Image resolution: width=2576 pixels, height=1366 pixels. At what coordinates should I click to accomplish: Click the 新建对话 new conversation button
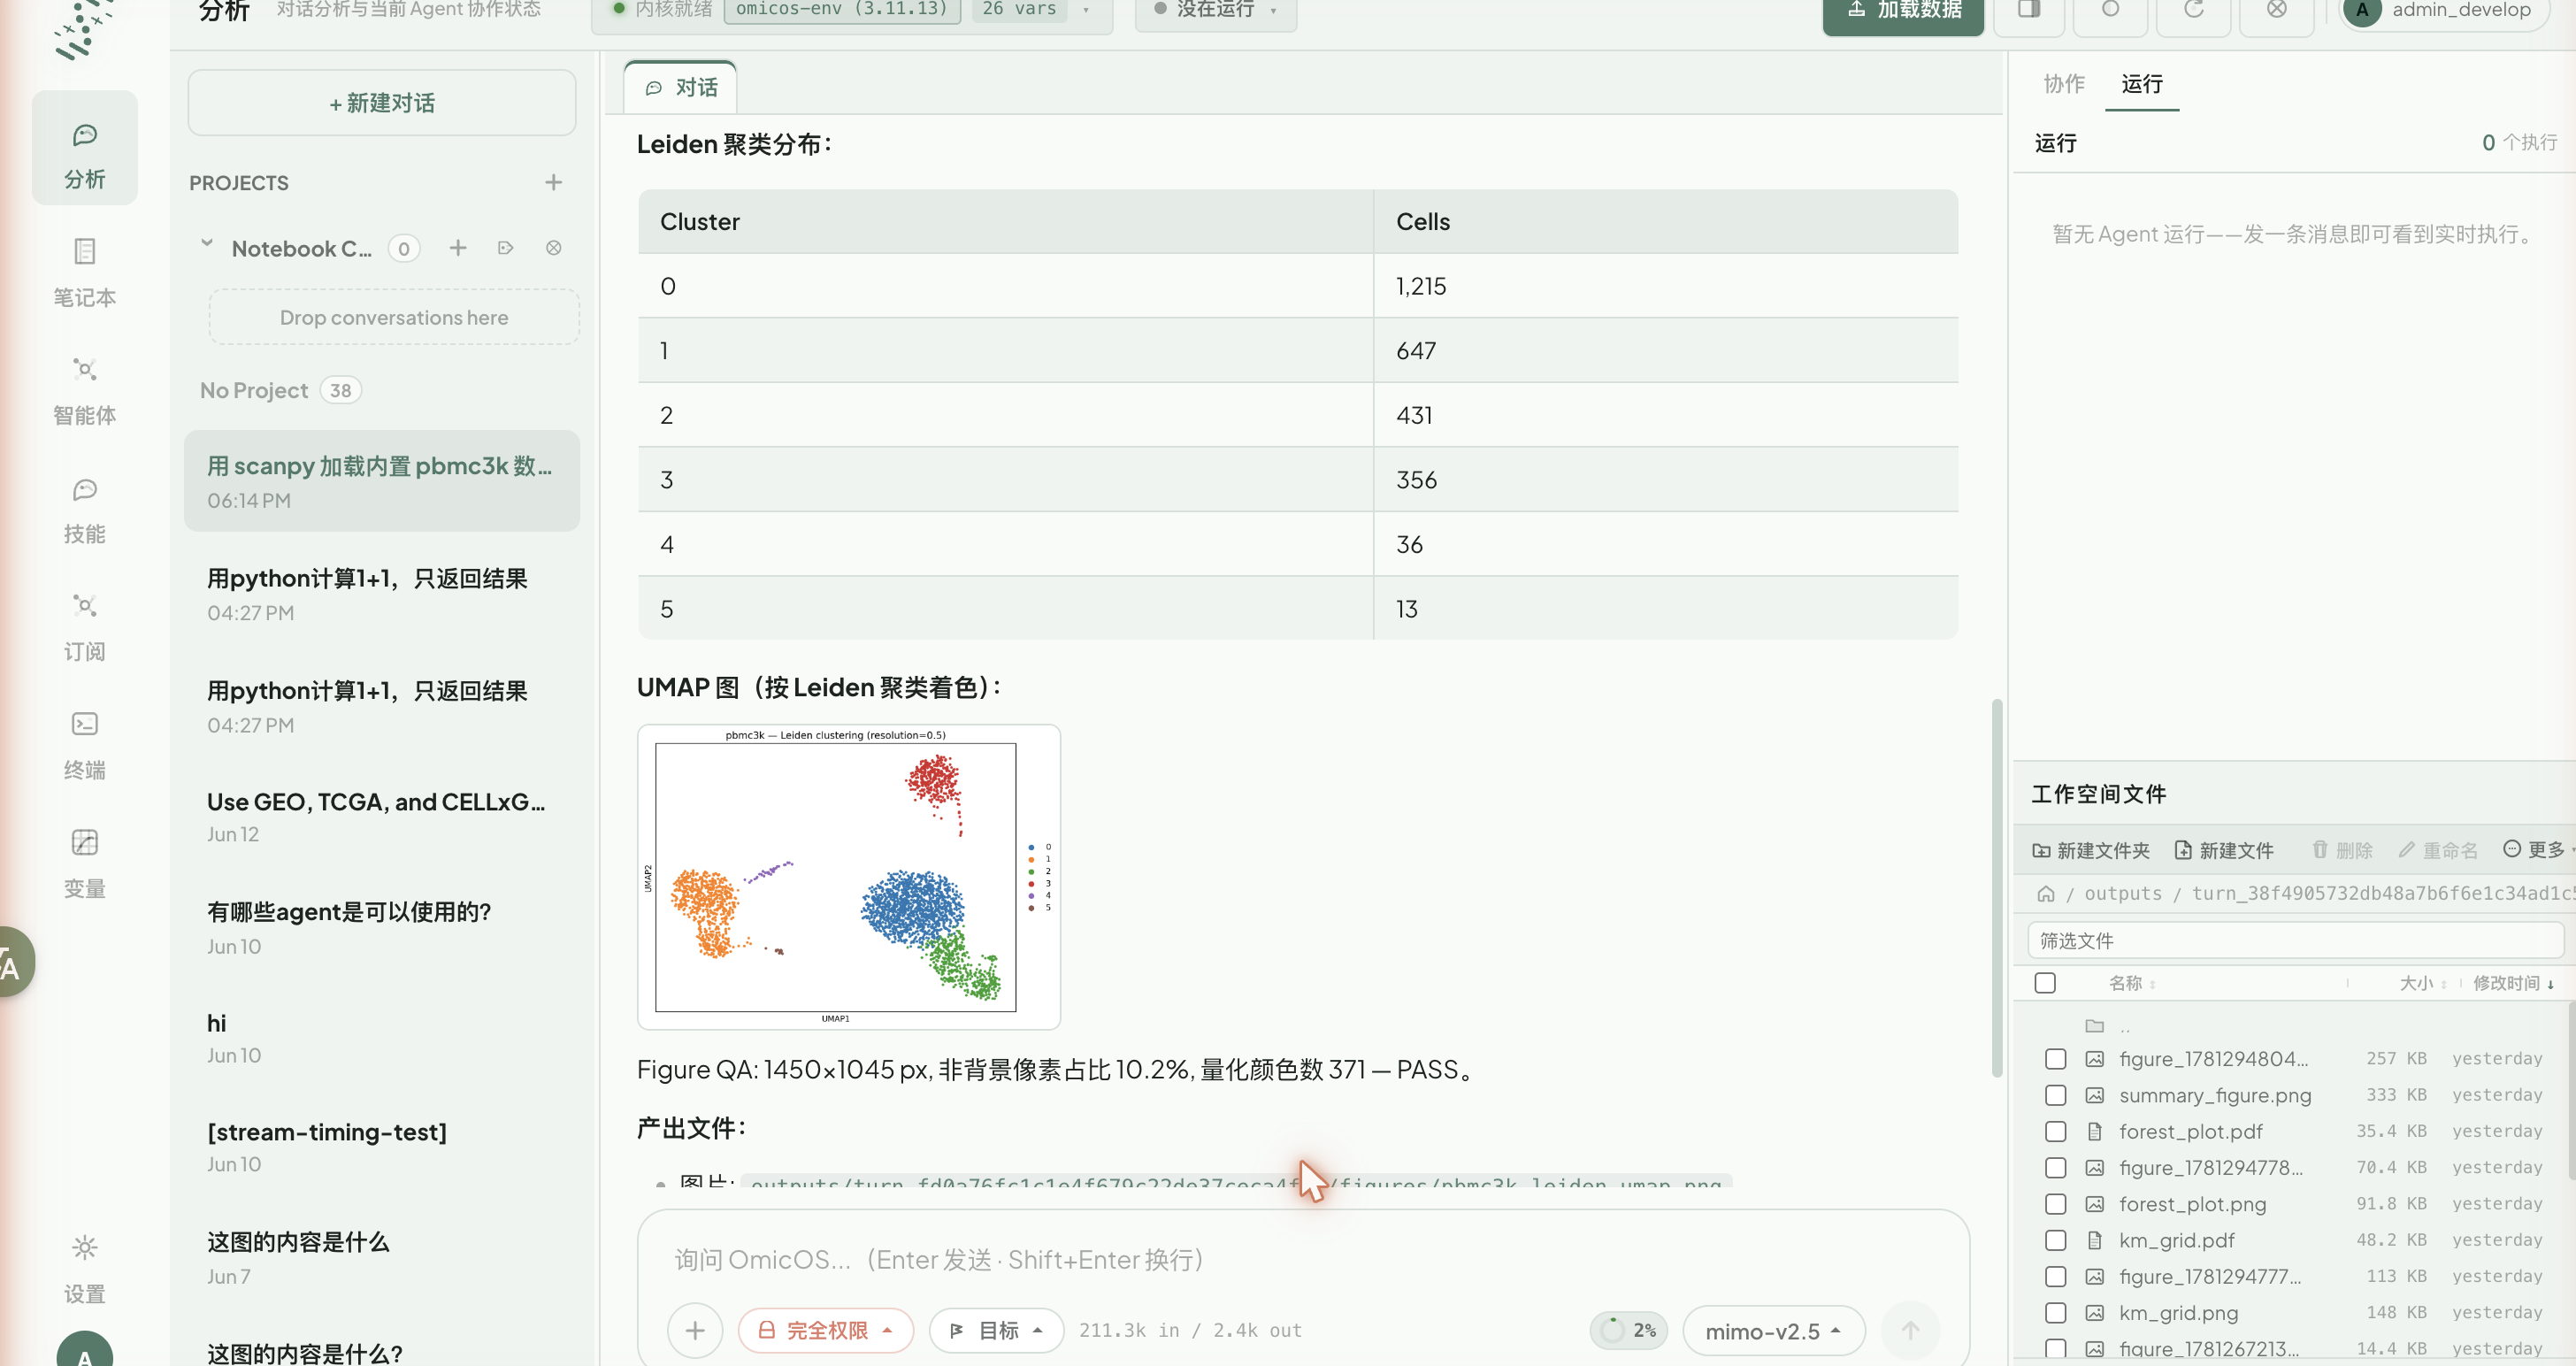click(381, 103)
